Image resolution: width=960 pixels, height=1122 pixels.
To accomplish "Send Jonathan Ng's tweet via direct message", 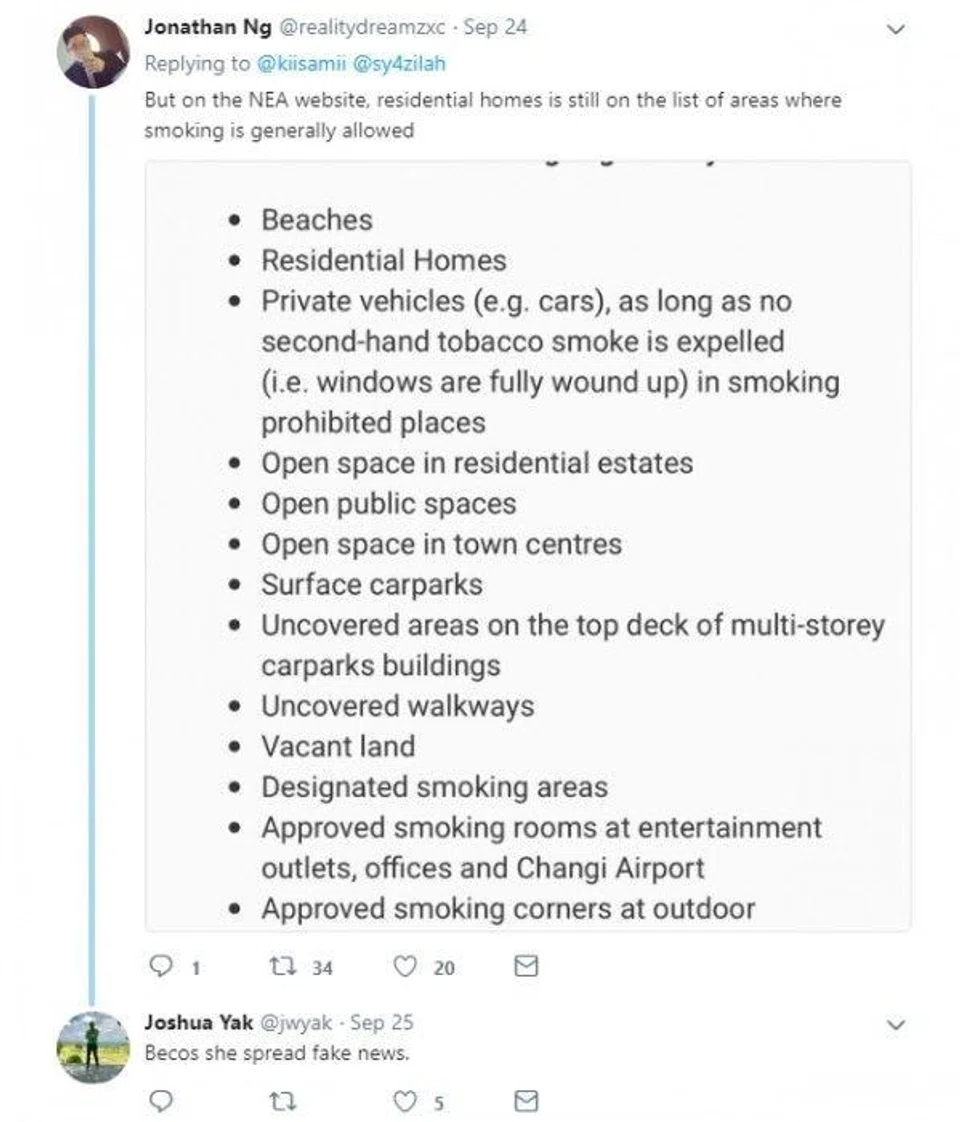I will click(526, 966).
